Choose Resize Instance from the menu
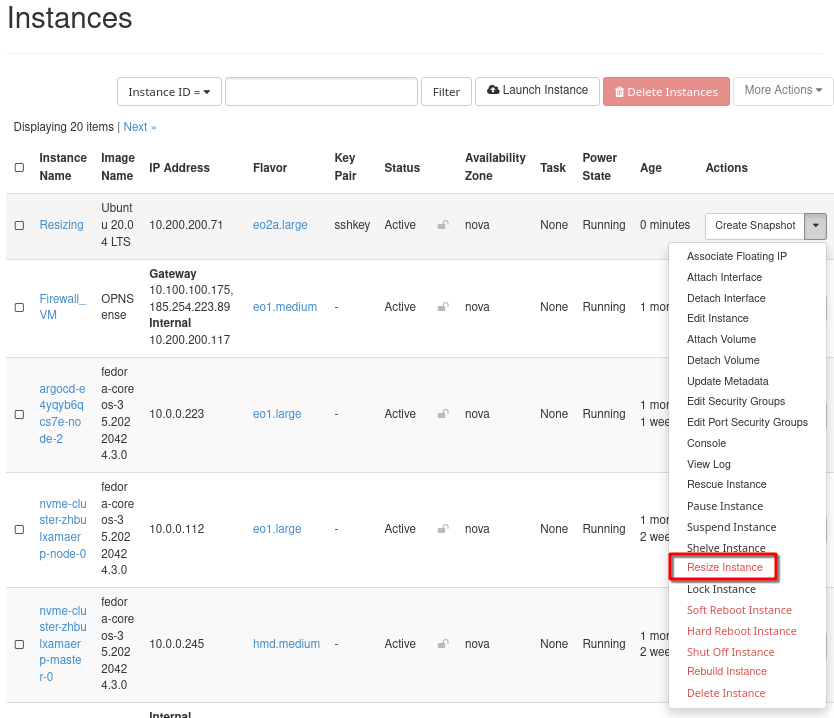Viewport: 834px width, 718px height. (724, 568)
